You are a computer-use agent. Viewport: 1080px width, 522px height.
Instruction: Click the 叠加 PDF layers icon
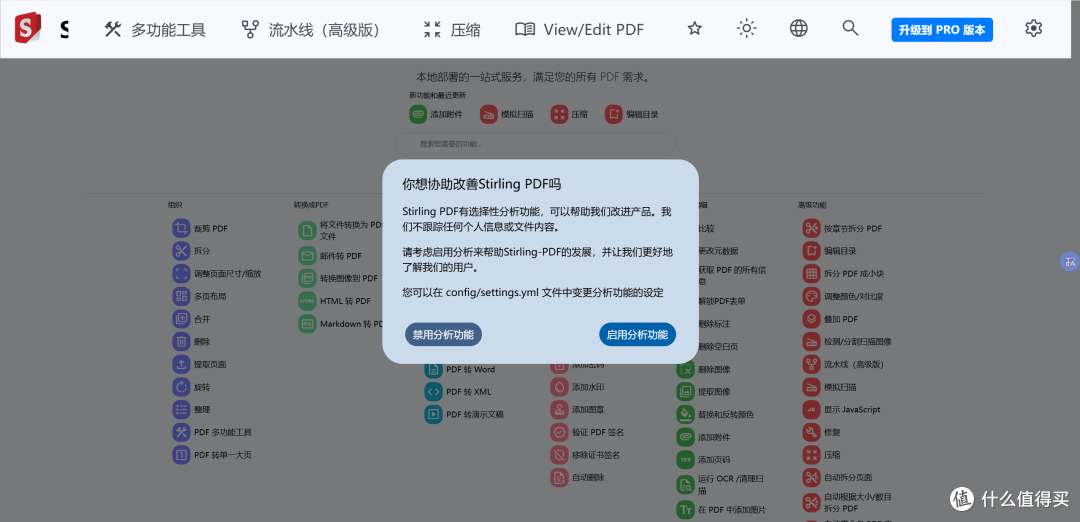(811, 320)
